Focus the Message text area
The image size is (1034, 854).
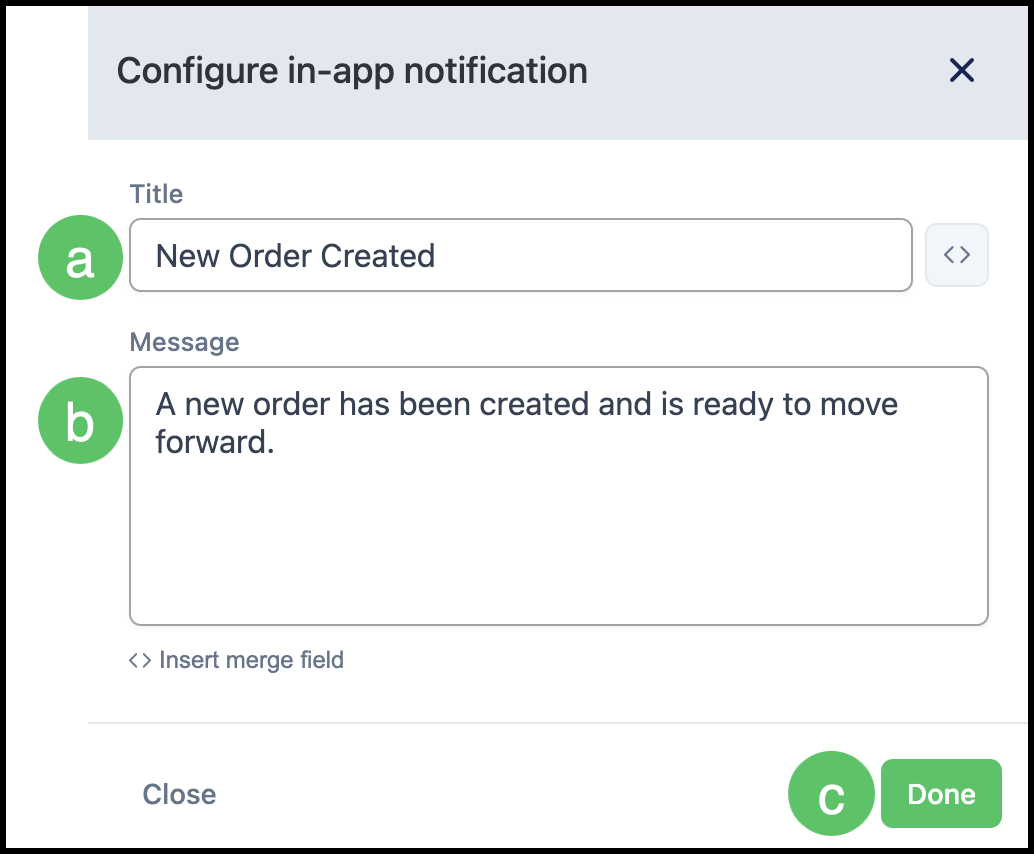(x=559, y=496)
